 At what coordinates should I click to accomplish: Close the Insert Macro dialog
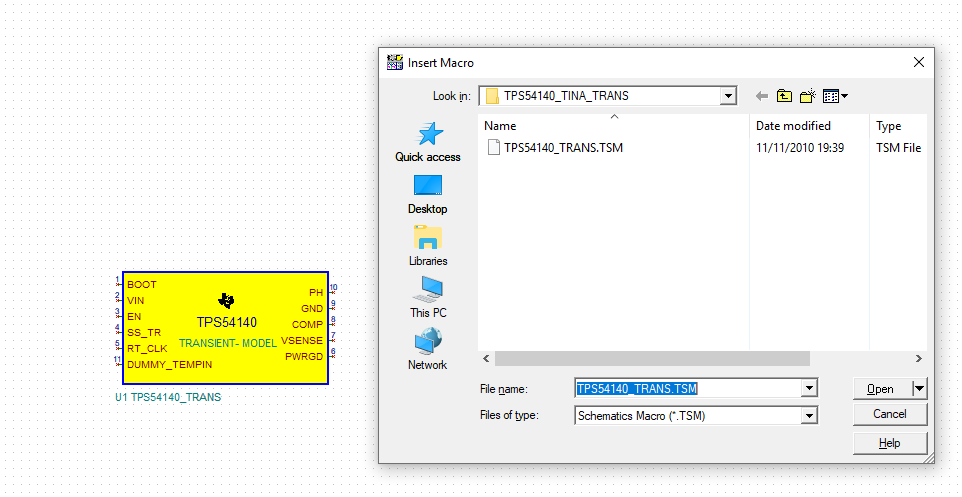pyautogui.click(x=918, y=62)
